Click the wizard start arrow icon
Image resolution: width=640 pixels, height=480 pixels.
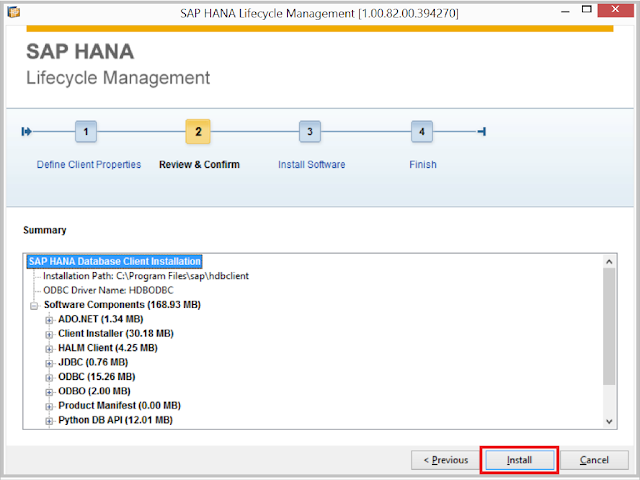(27, 131)
